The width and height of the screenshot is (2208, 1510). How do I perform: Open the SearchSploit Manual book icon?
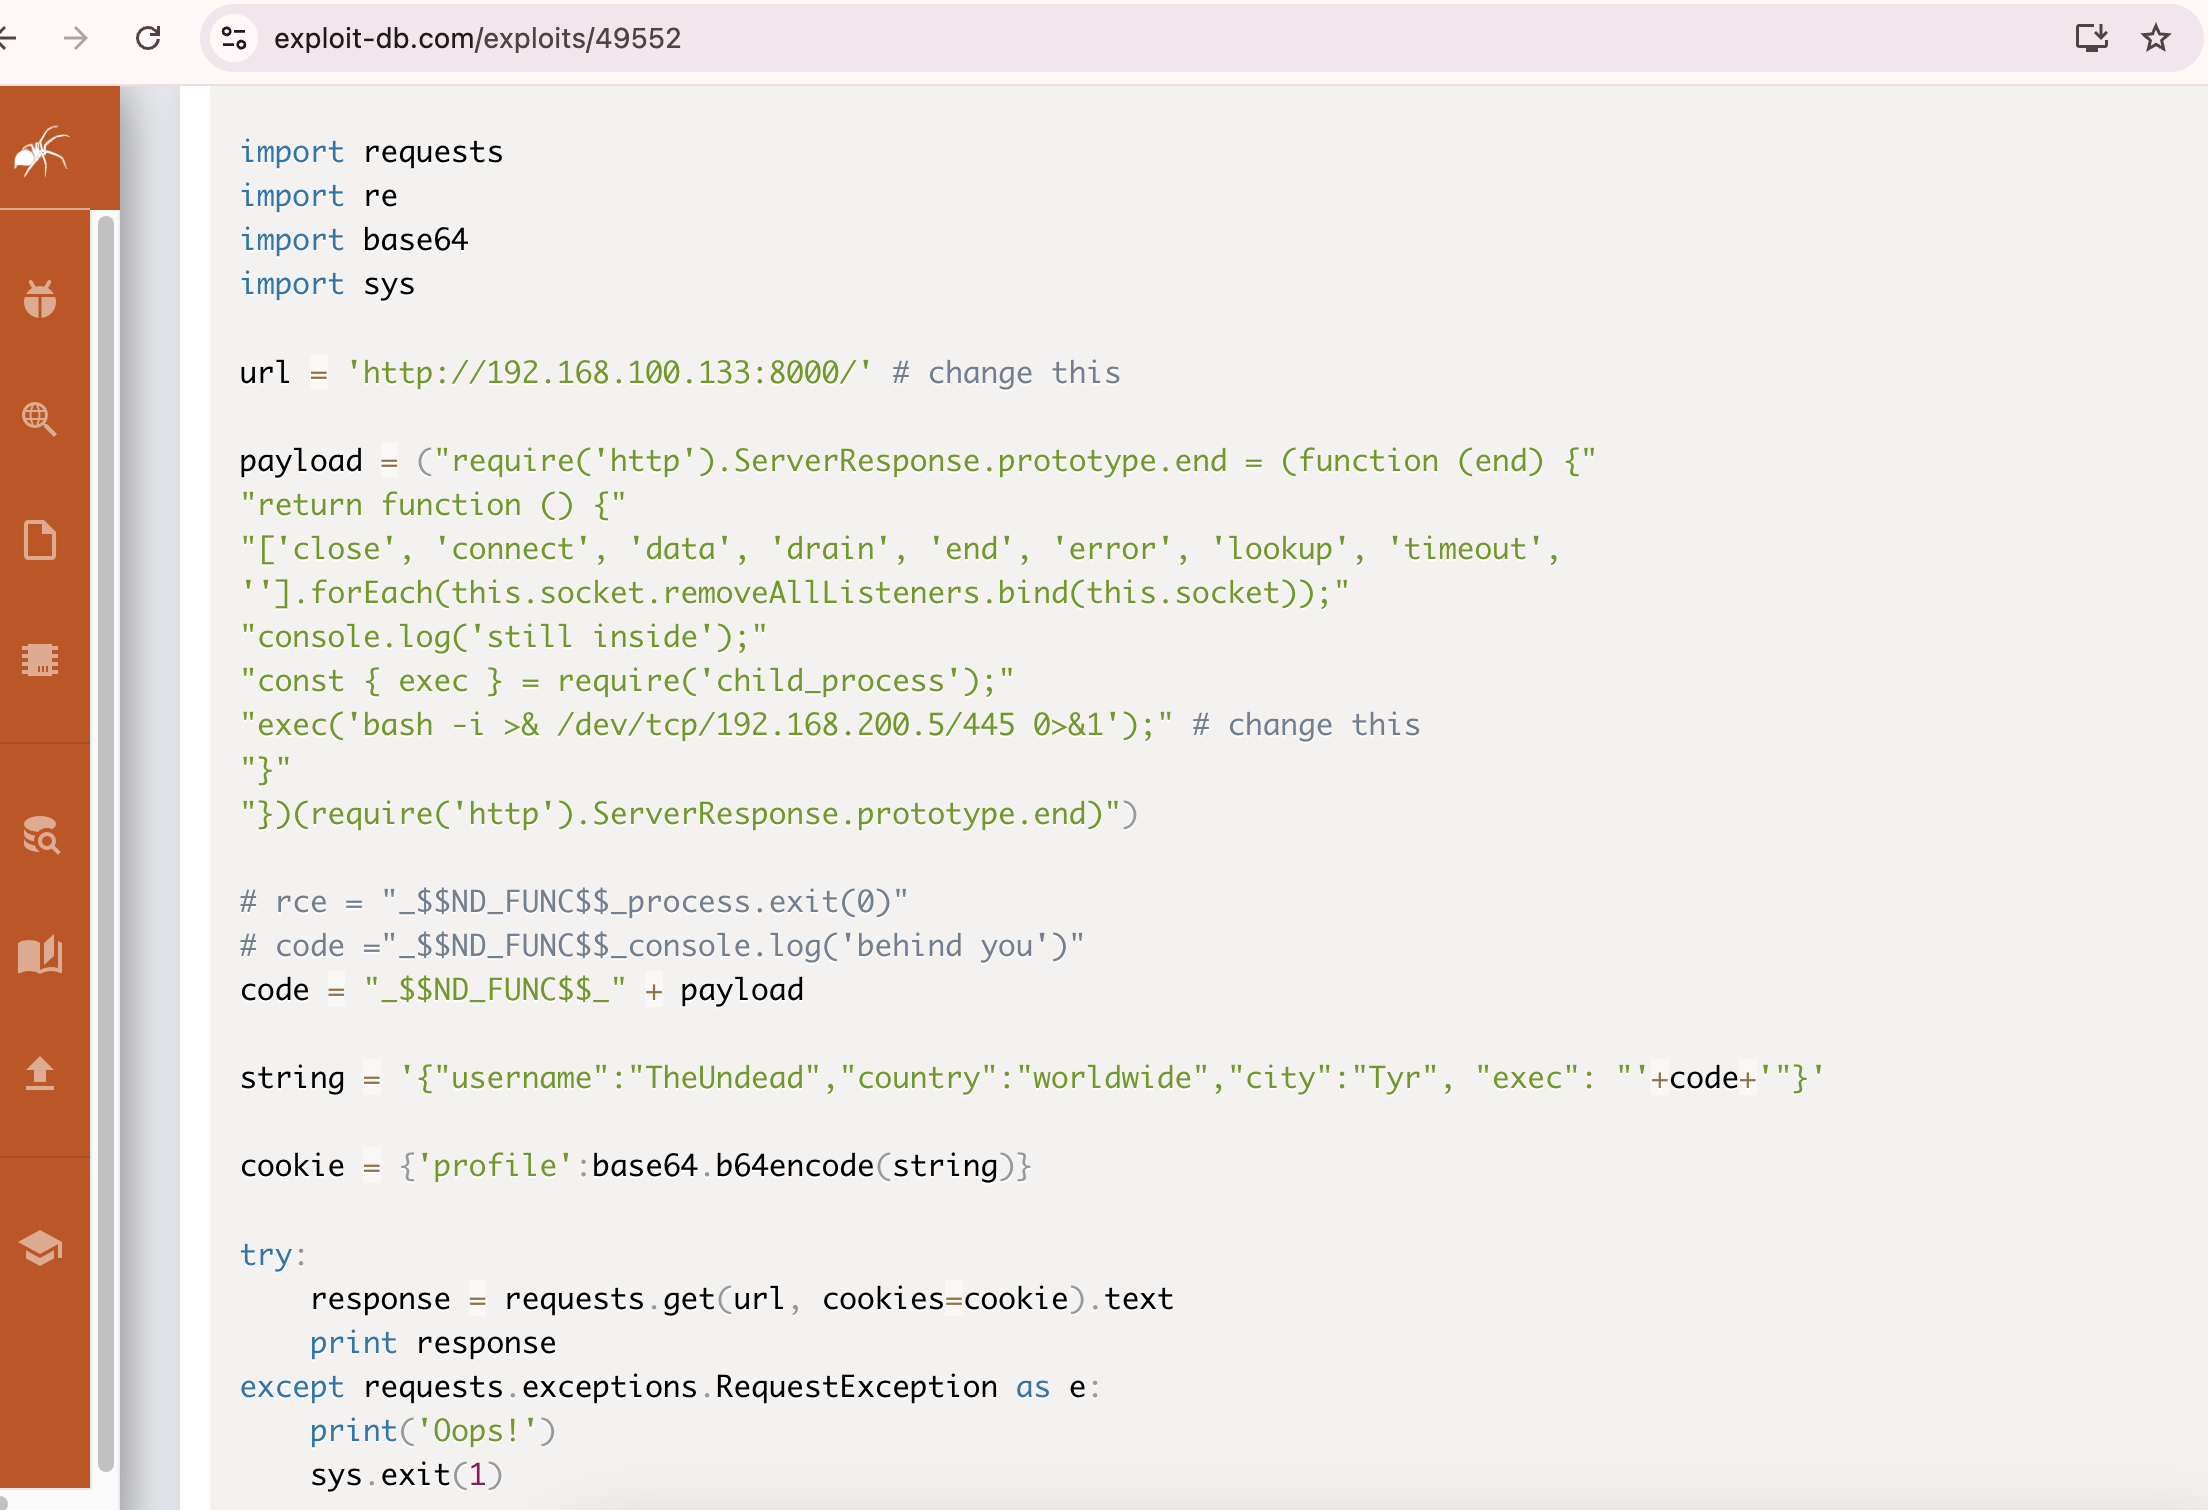(x=40, y=955)
